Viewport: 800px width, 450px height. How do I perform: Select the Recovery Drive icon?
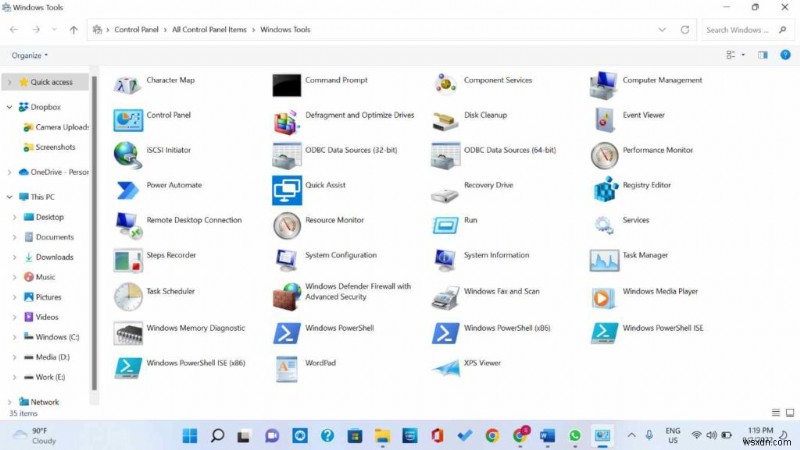[x=445, y=194]
